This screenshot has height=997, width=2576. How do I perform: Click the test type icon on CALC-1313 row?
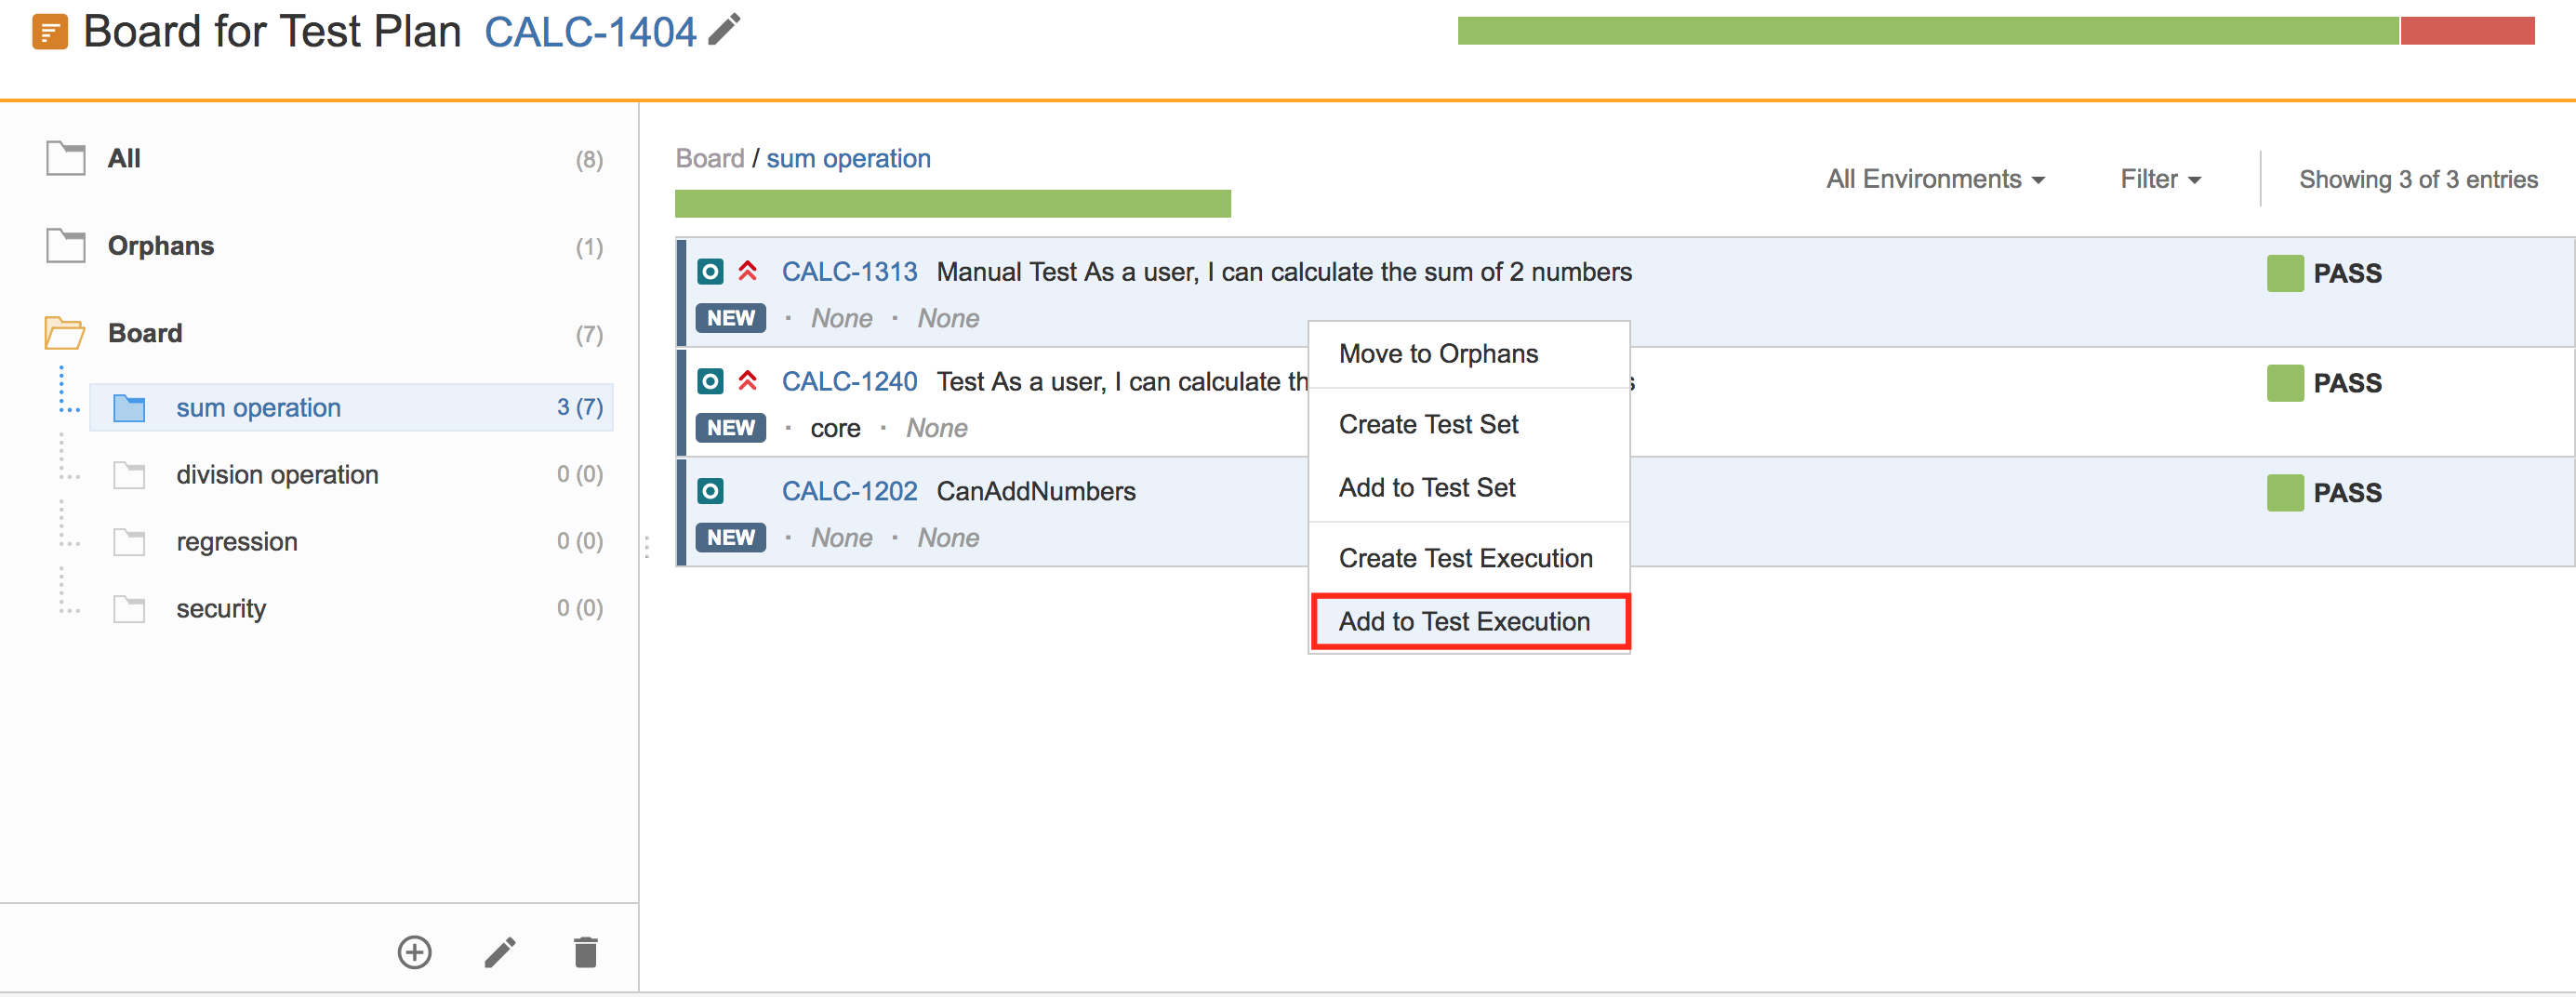(710, 271)
